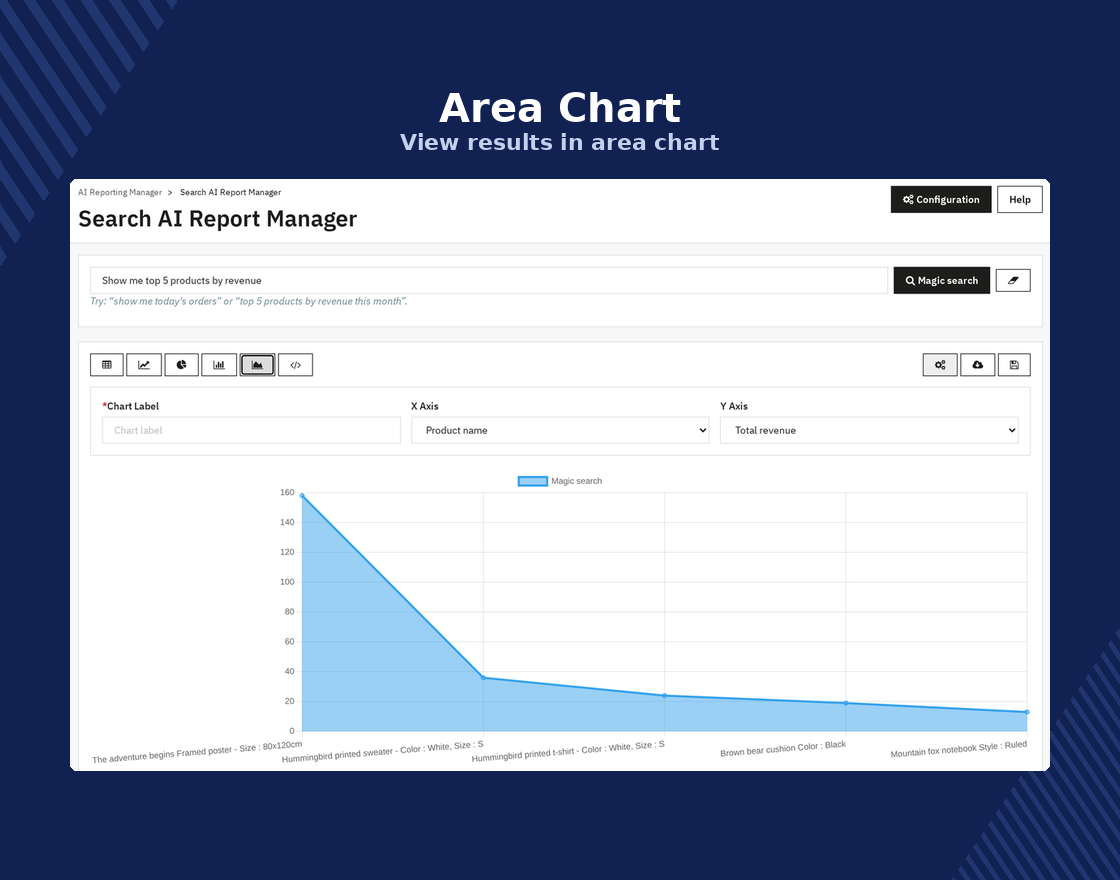
Task: Click 'Hummingbird printed t-shirt' axis label
Action: 568,751
